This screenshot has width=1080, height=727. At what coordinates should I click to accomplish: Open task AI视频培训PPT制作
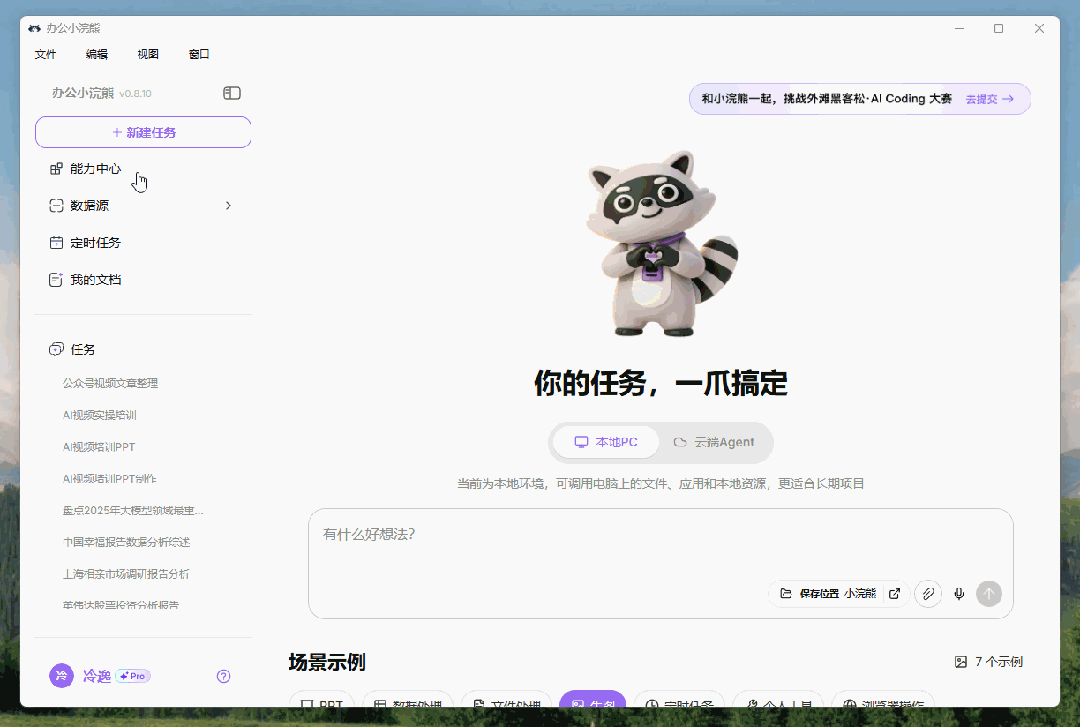click(x=110, y=478)
